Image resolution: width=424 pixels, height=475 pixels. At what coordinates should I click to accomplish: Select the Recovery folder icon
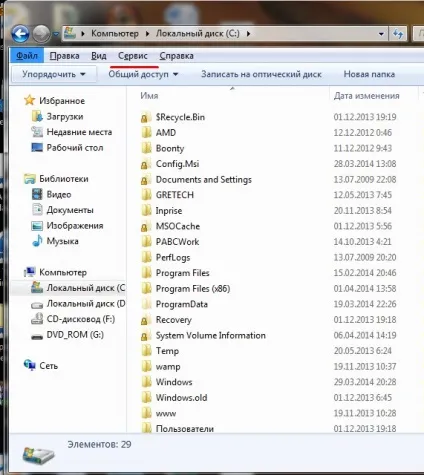coord(146,320)
